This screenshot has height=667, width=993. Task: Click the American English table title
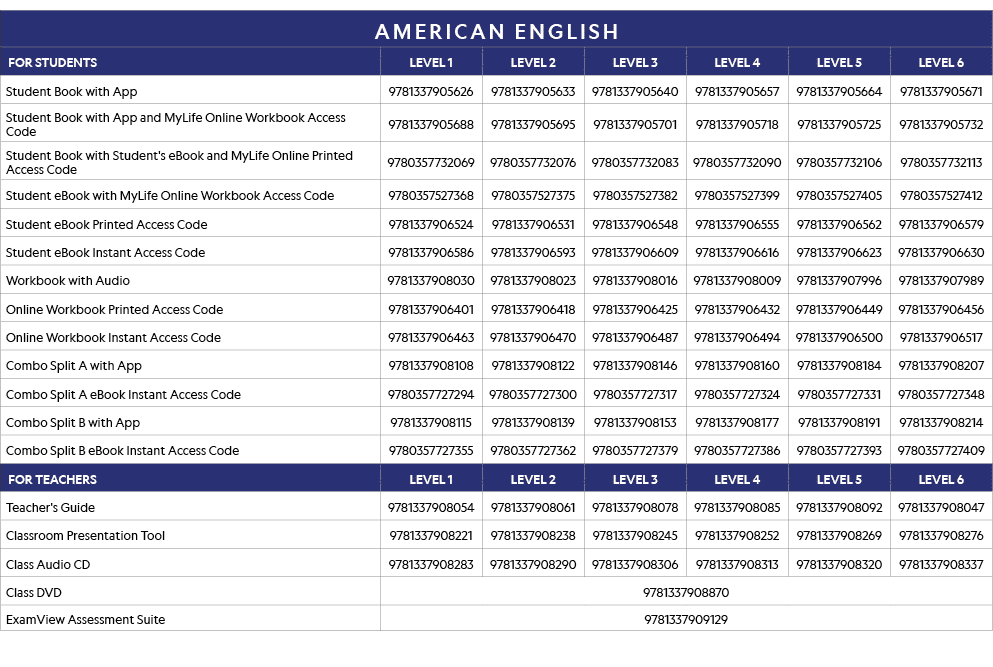click(496, 32)
